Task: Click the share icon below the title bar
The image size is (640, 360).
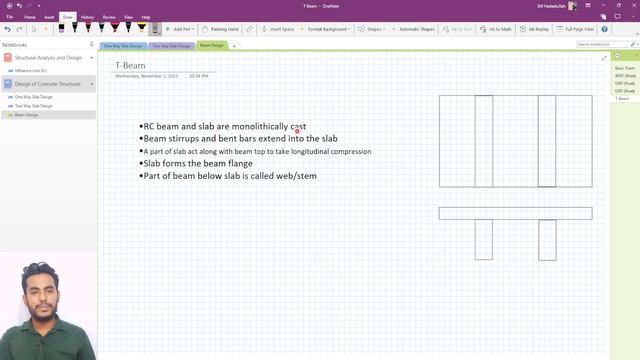Action: pyautogui.click(x=603, y=17)
